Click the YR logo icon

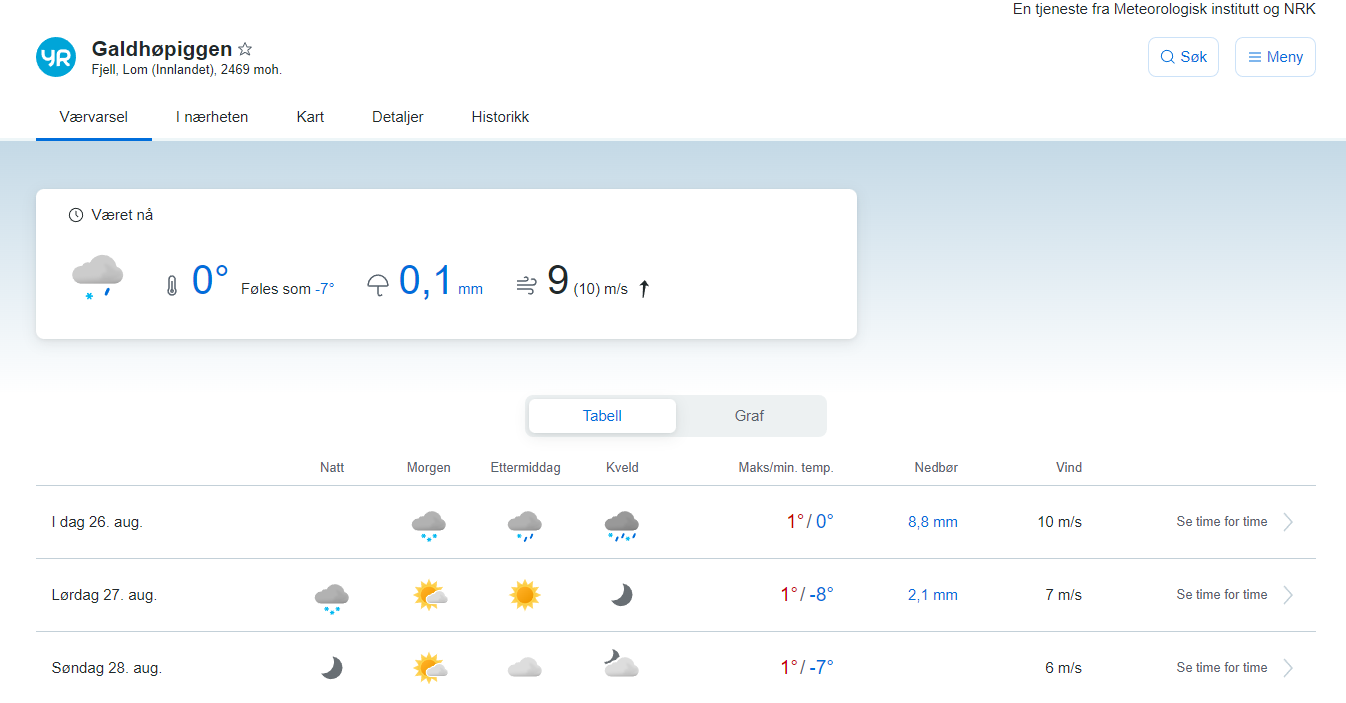[56, 57]
